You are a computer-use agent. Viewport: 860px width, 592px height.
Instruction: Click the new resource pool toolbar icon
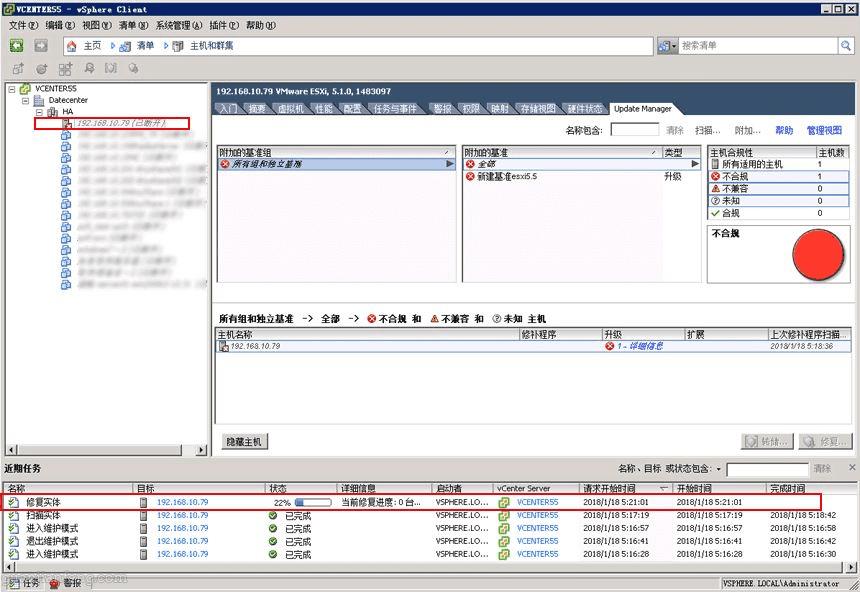tap(42, 69)
